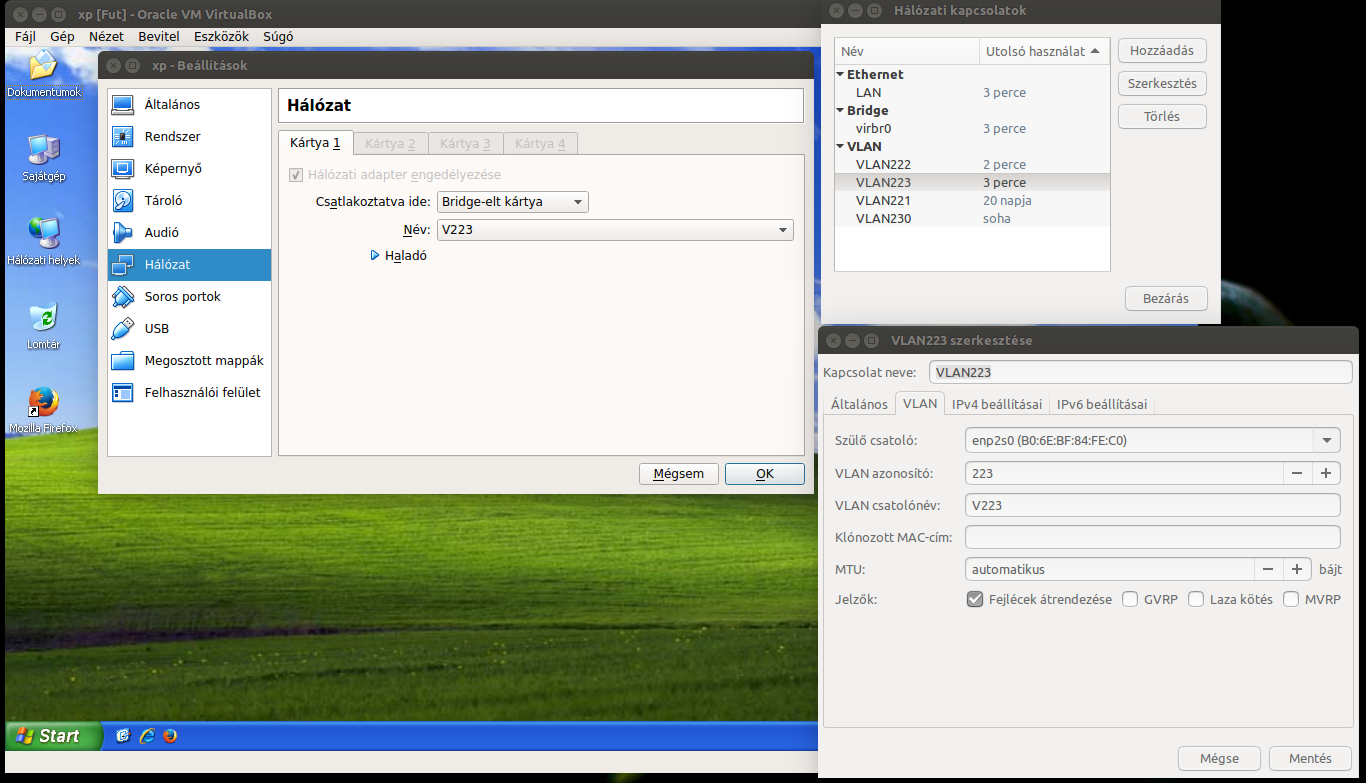Enable the GVRP flag checkbox
1366x783 pixels.
click(1130, 600)
